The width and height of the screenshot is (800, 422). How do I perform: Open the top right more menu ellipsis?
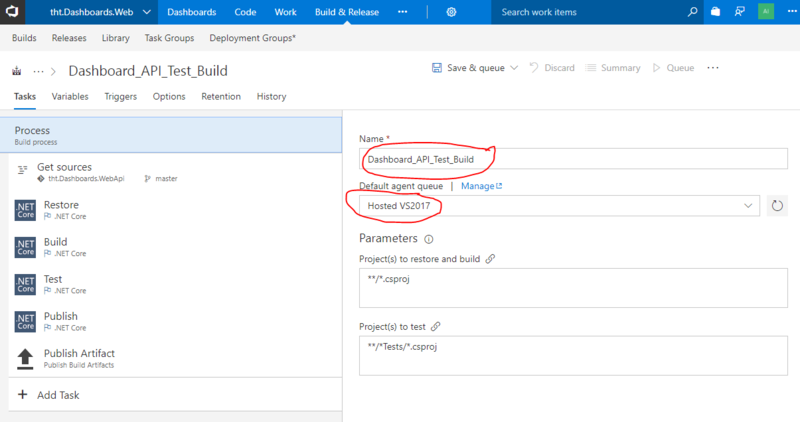[x=792, y=11]
